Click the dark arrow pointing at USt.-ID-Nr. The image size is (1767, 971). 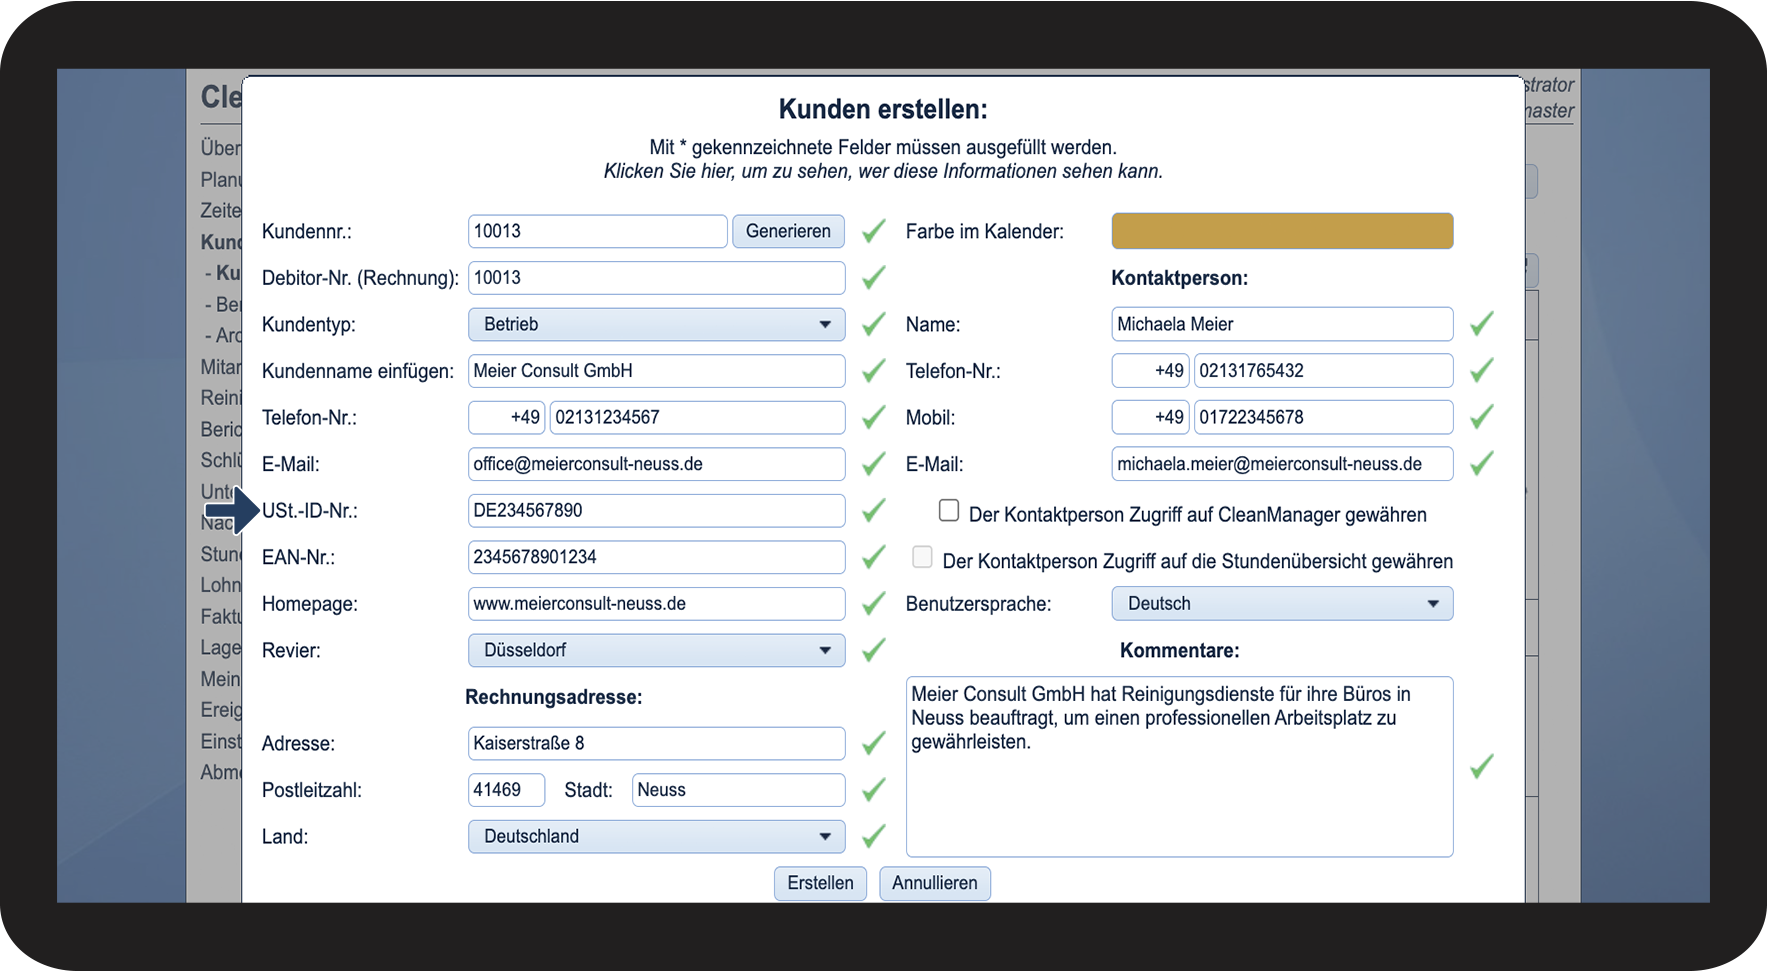tap(232, 511)
